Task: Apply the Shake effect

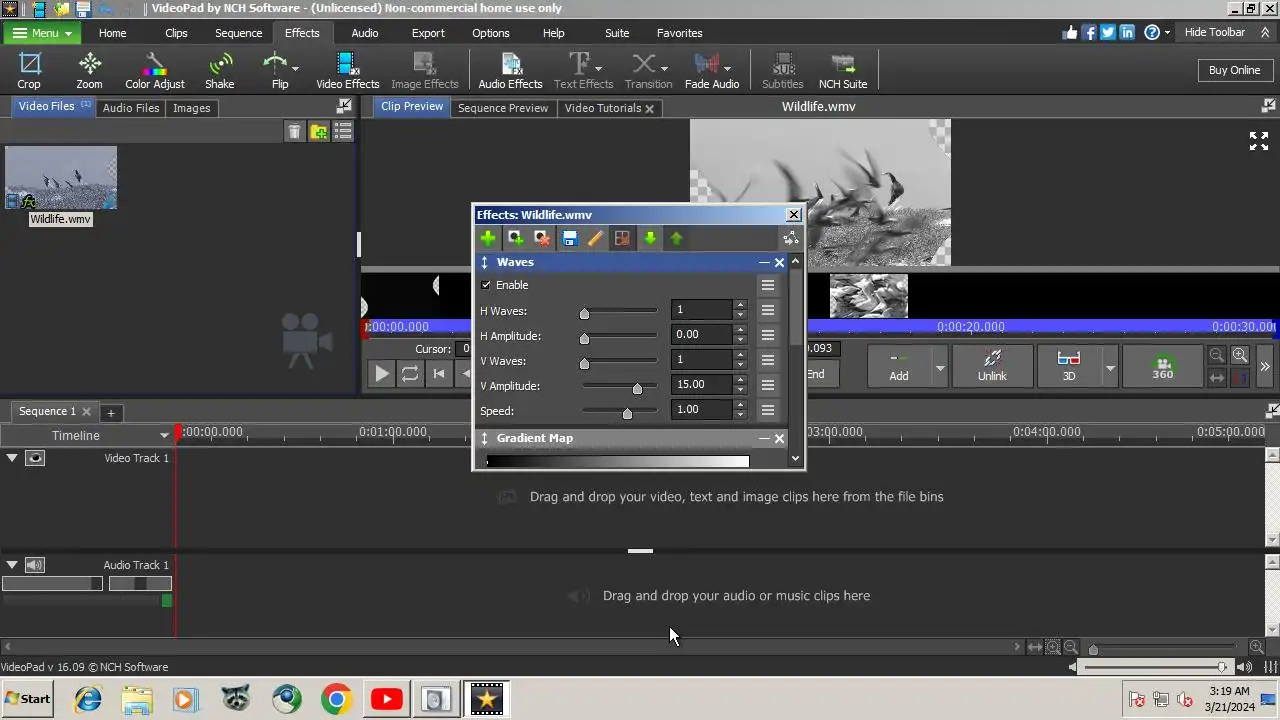Action: coord(219,71)
